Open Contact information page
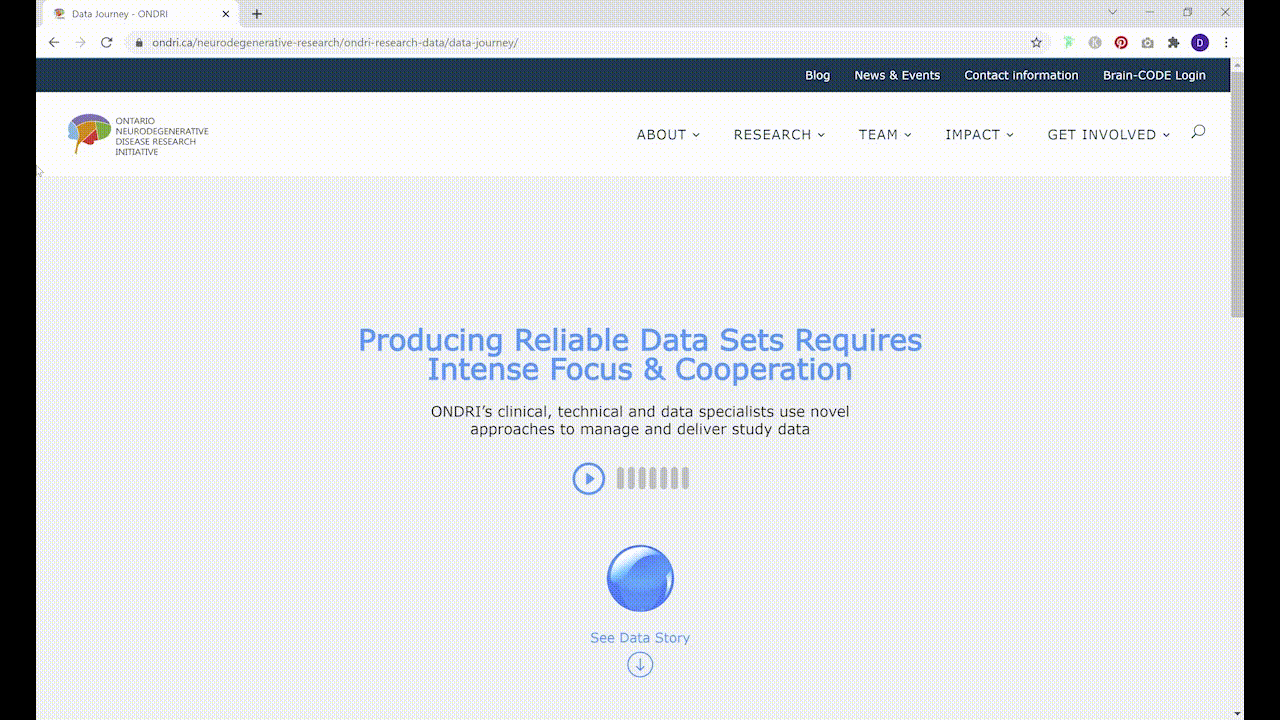Viewport: 1280px width, 720px height. pos(1021,75)
